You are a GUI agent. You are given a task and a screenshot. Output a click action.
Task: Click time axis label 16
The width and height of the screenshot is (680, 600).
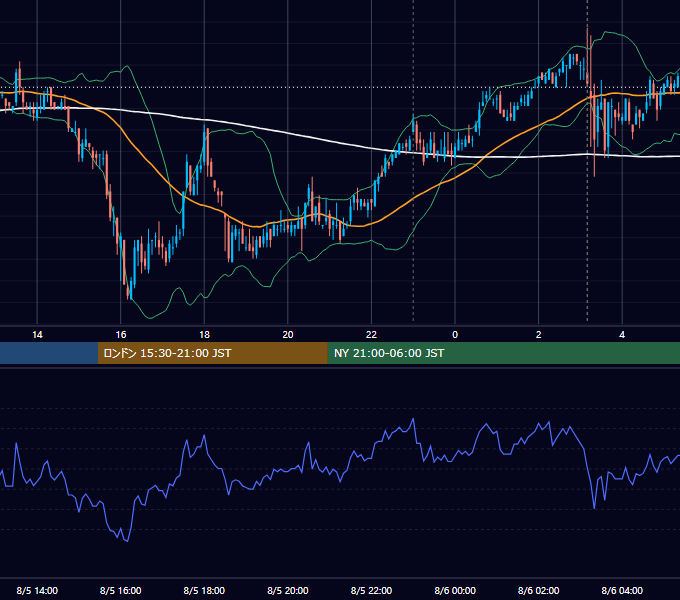pos(121,334)
